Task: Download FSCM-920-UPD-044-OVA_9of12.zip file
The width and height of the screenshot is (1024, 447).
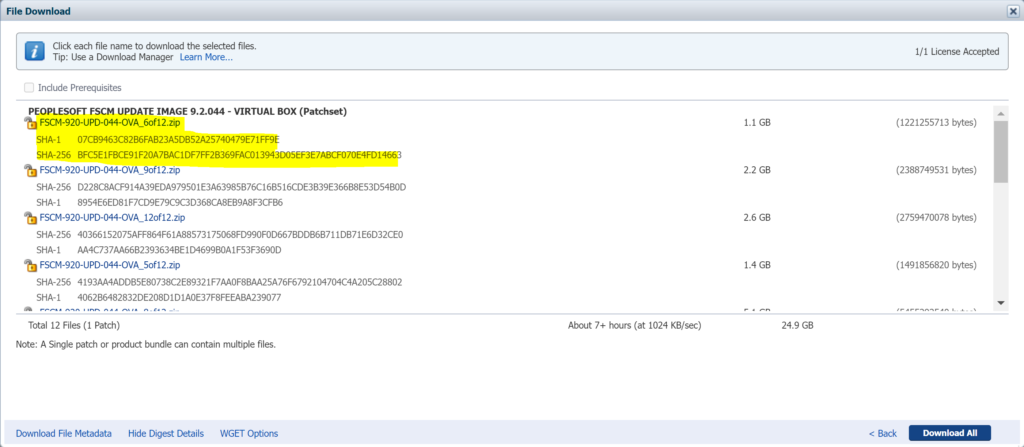Action: pyautogui.click(x=110, y=170)
